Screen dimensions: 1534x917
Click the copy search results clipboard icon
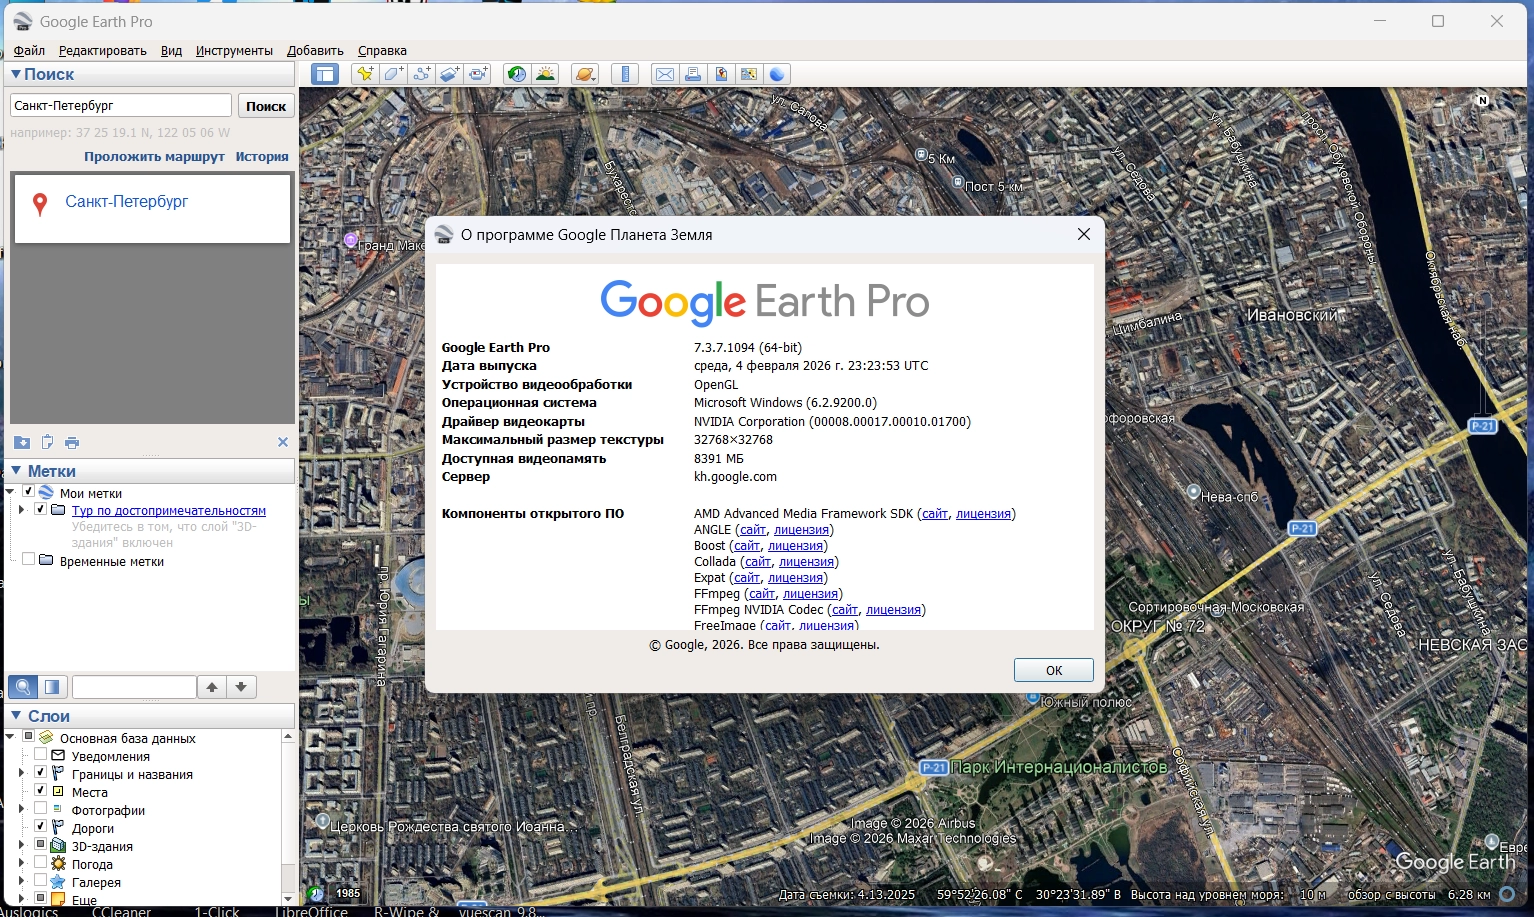pyautogui.click(x=47, y=442)
